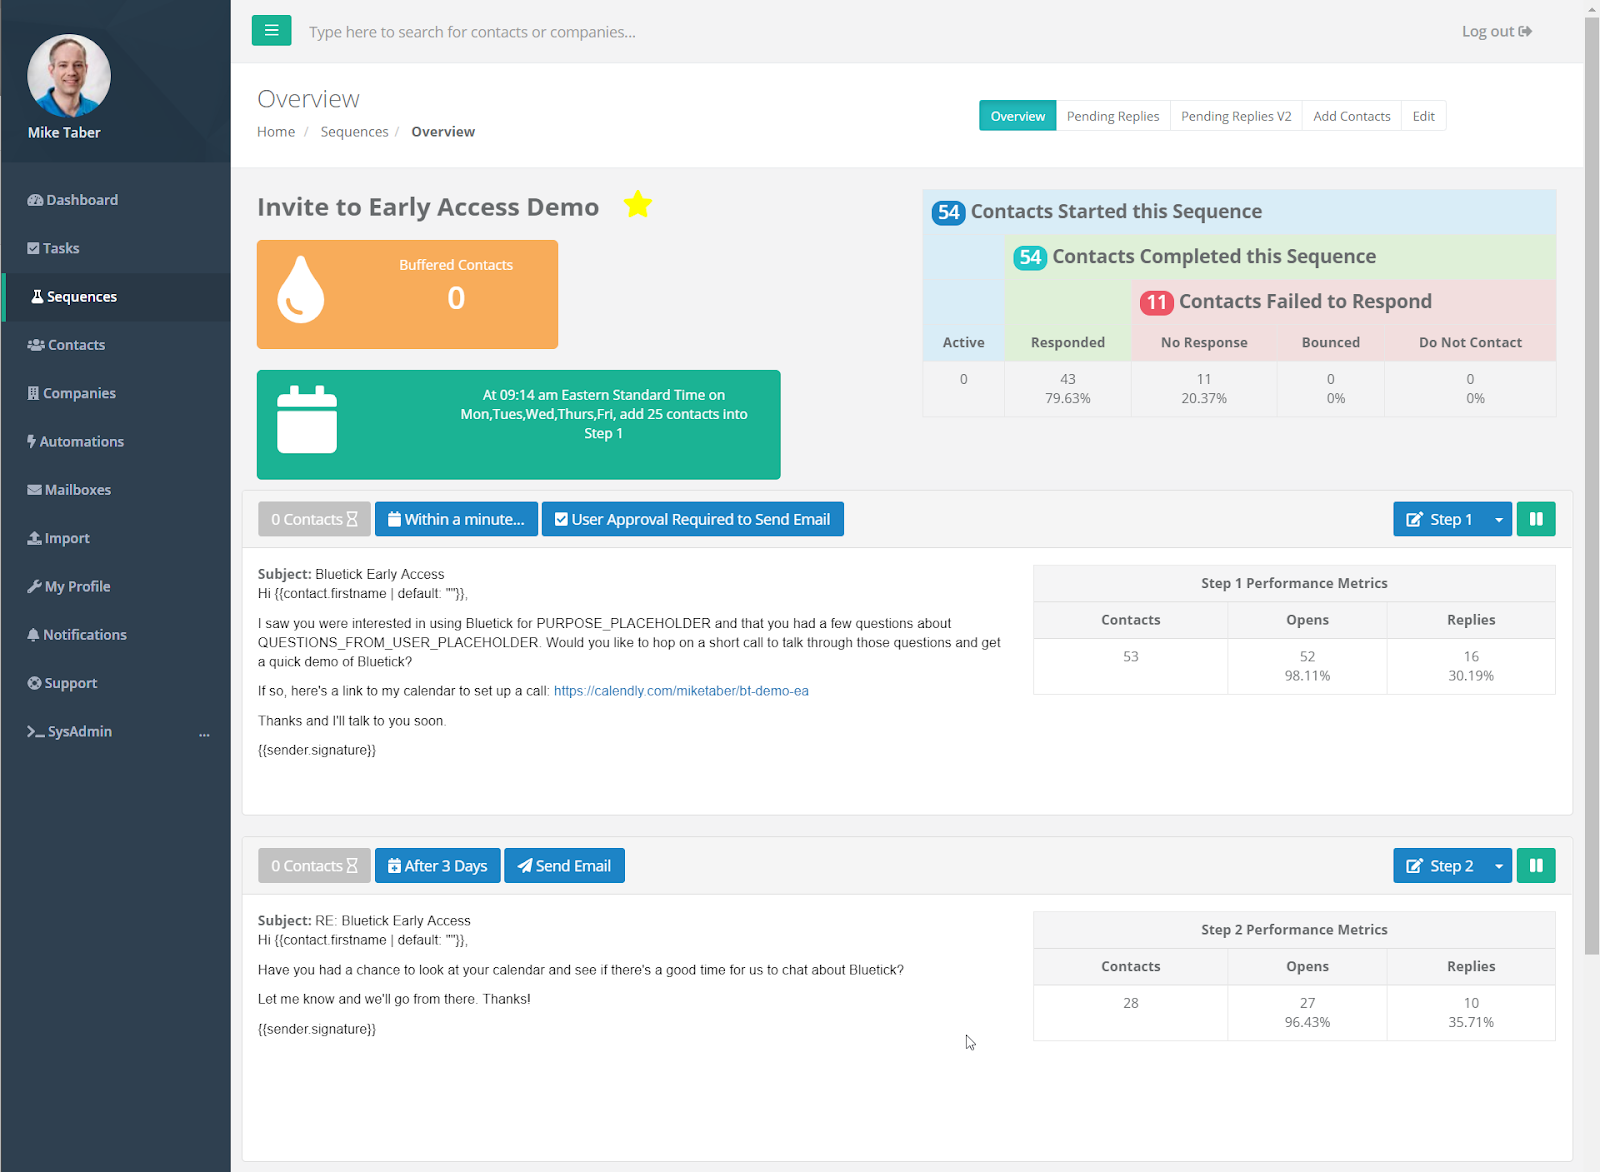The height and width of the screenshot is (1172, 1600).
Task: Open the Pending Replies V2 tab
Action: [1236, 116]
